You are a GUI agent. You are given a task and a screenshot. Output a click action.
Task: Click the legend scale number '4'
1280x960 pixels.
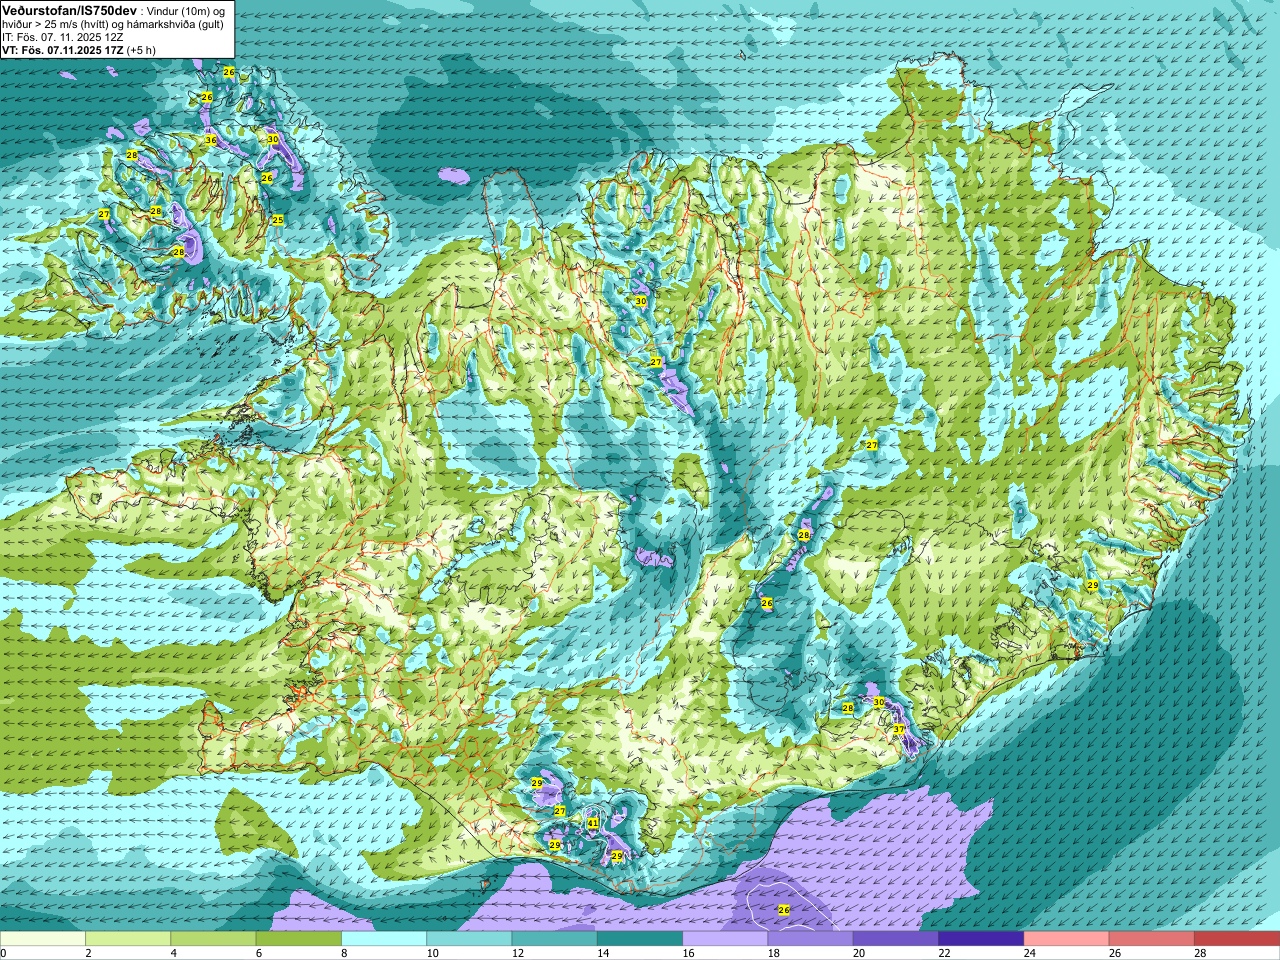click(173, 953)
